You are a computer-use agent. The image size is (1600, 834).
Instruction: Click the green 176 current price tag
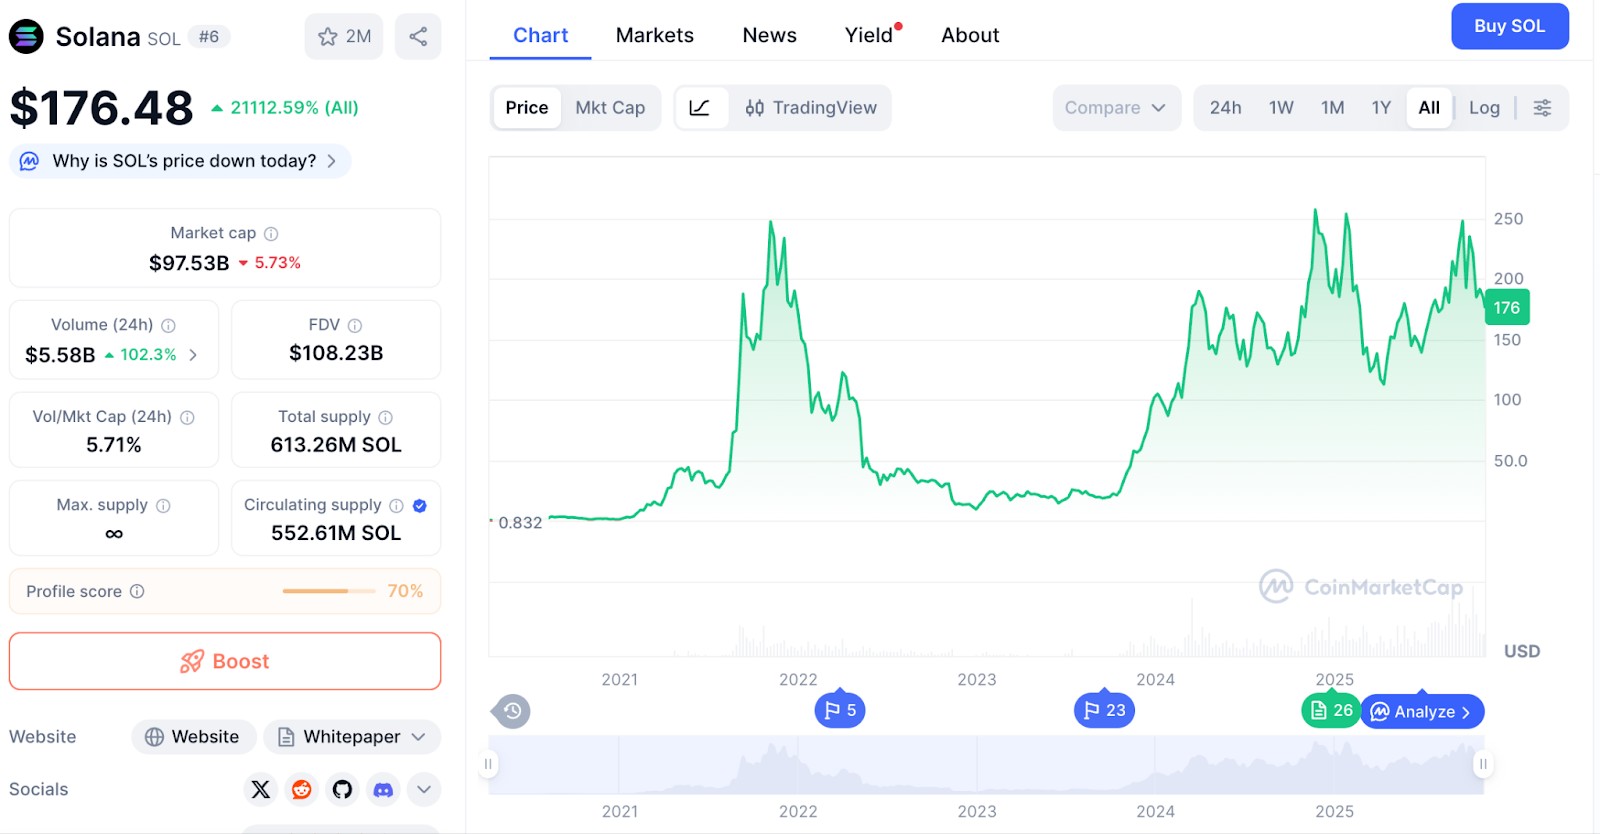tap(1507, 308)
